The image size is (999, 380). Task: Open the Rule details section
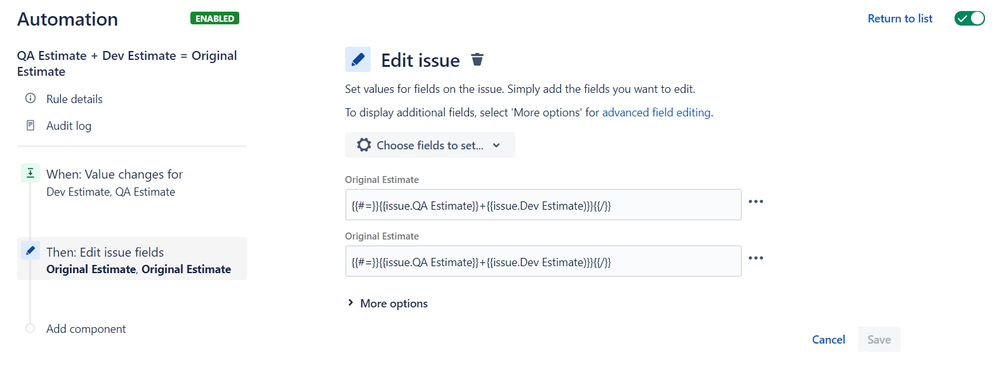point(74,99)
